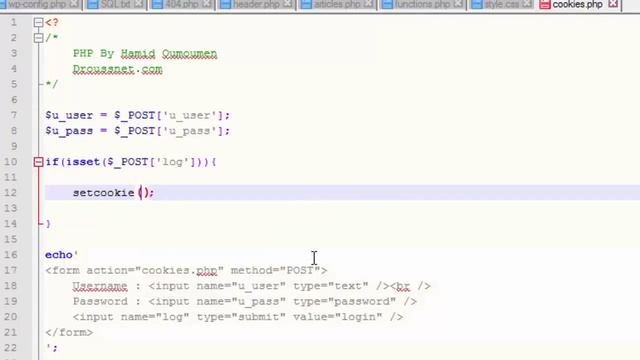
Task: Close the 404.php tab
Action: point(207,4)
